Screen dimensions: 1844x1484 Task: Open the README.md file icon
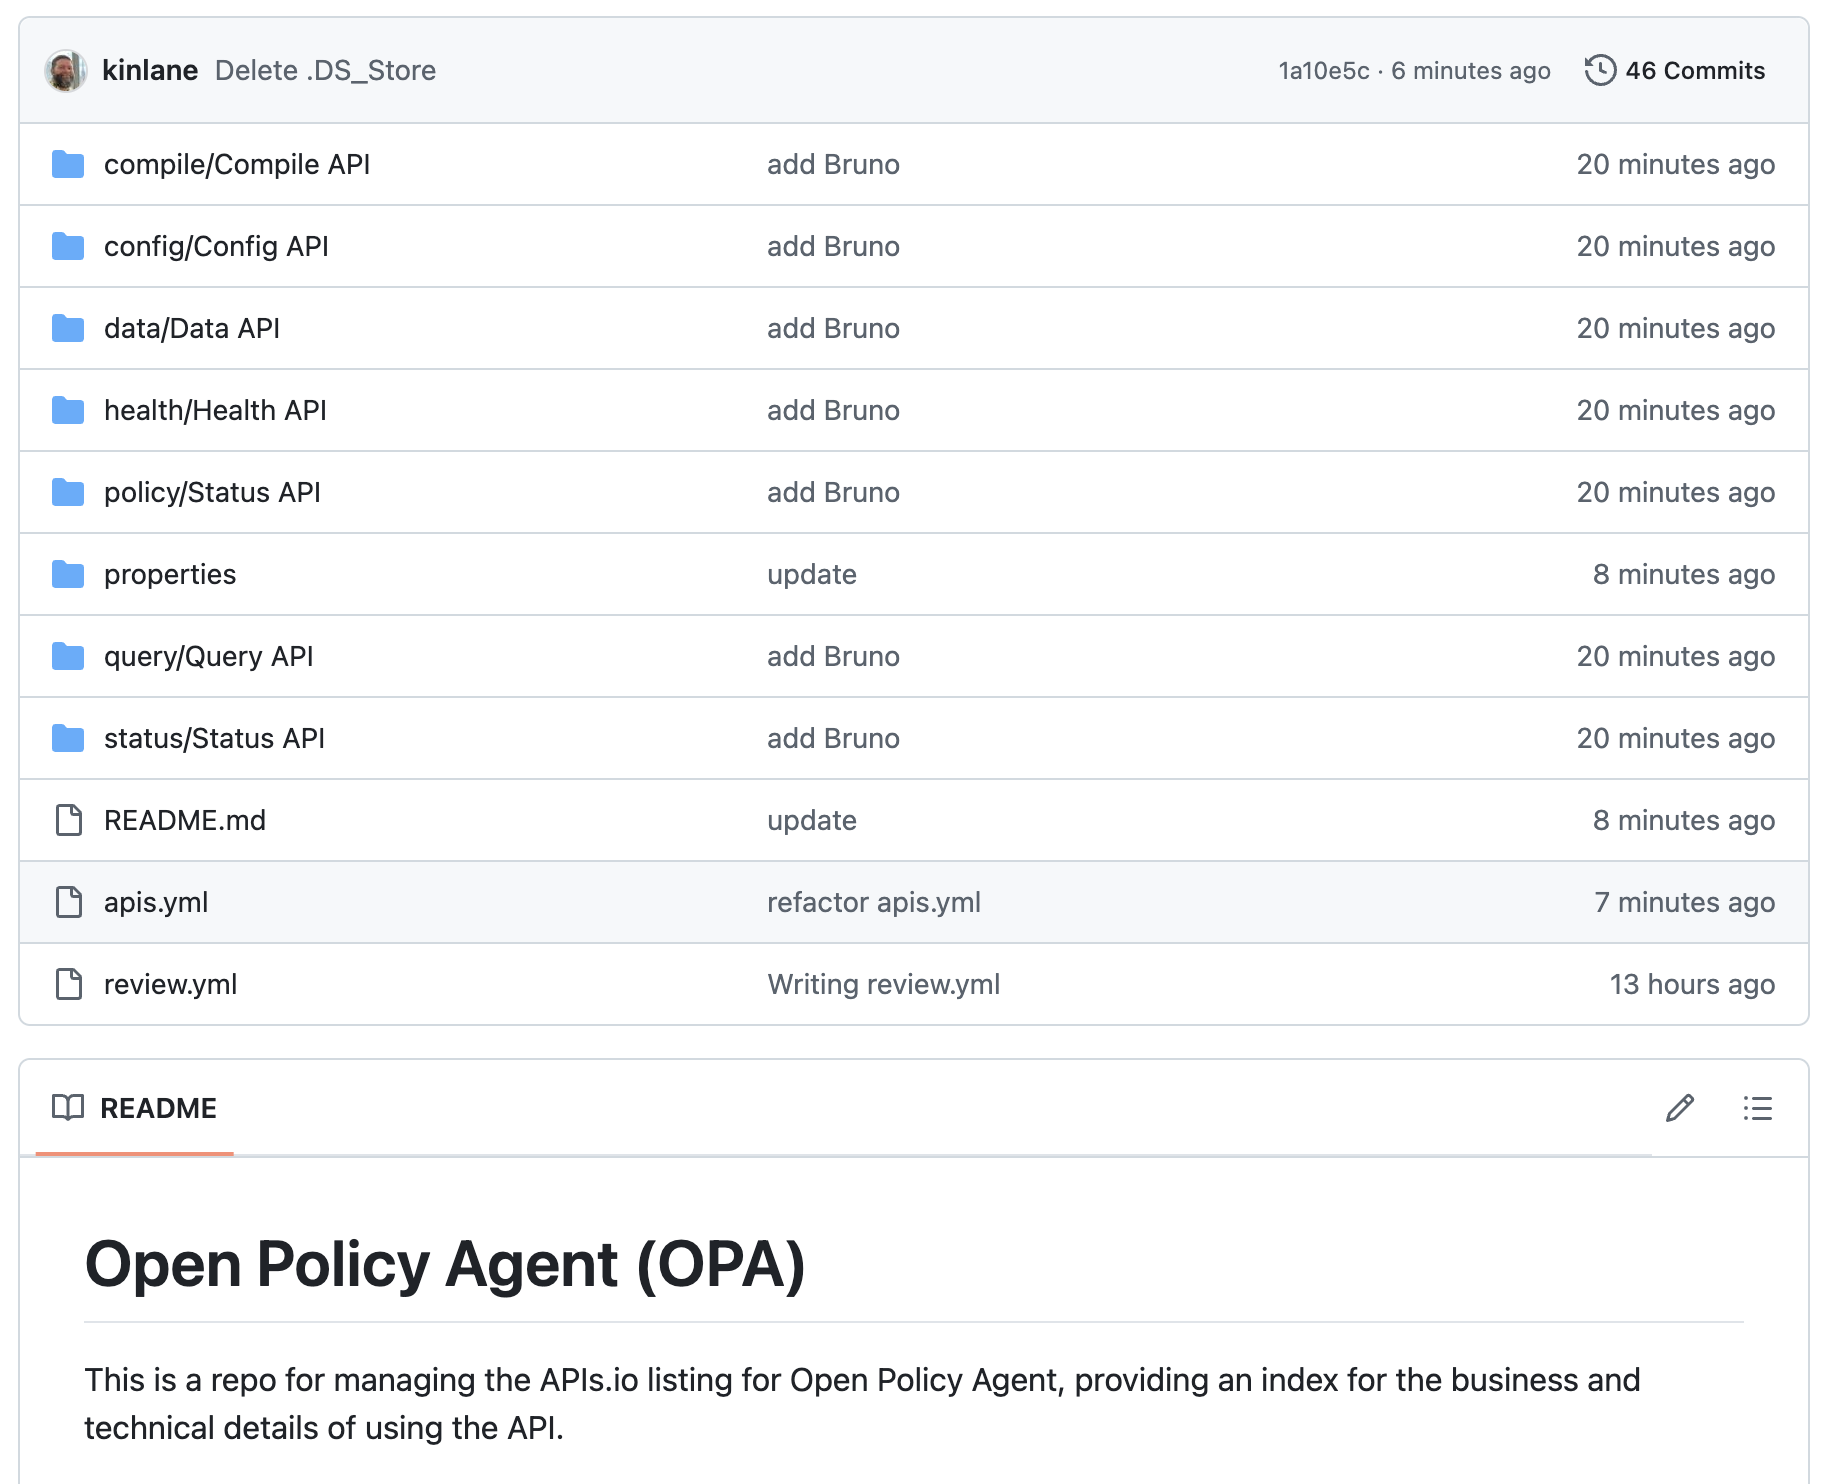click(x=68, y=820)
